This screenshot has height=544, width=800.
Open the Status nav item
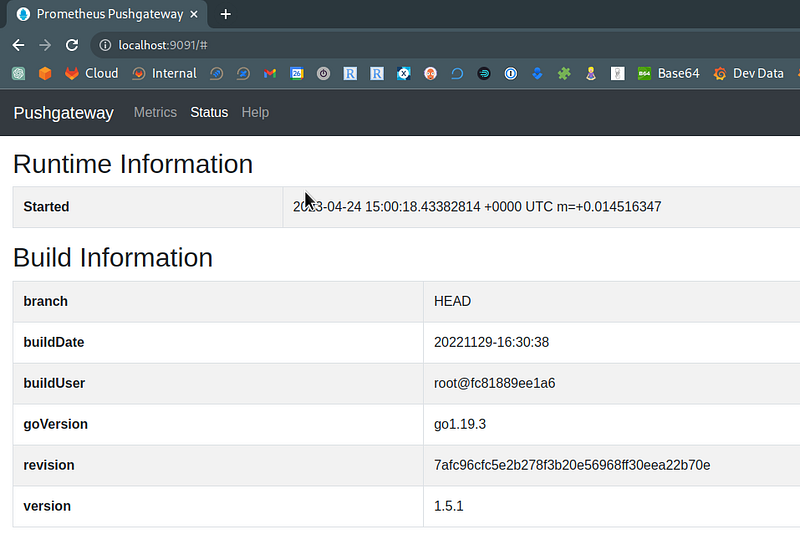click(x=209, y=112)
